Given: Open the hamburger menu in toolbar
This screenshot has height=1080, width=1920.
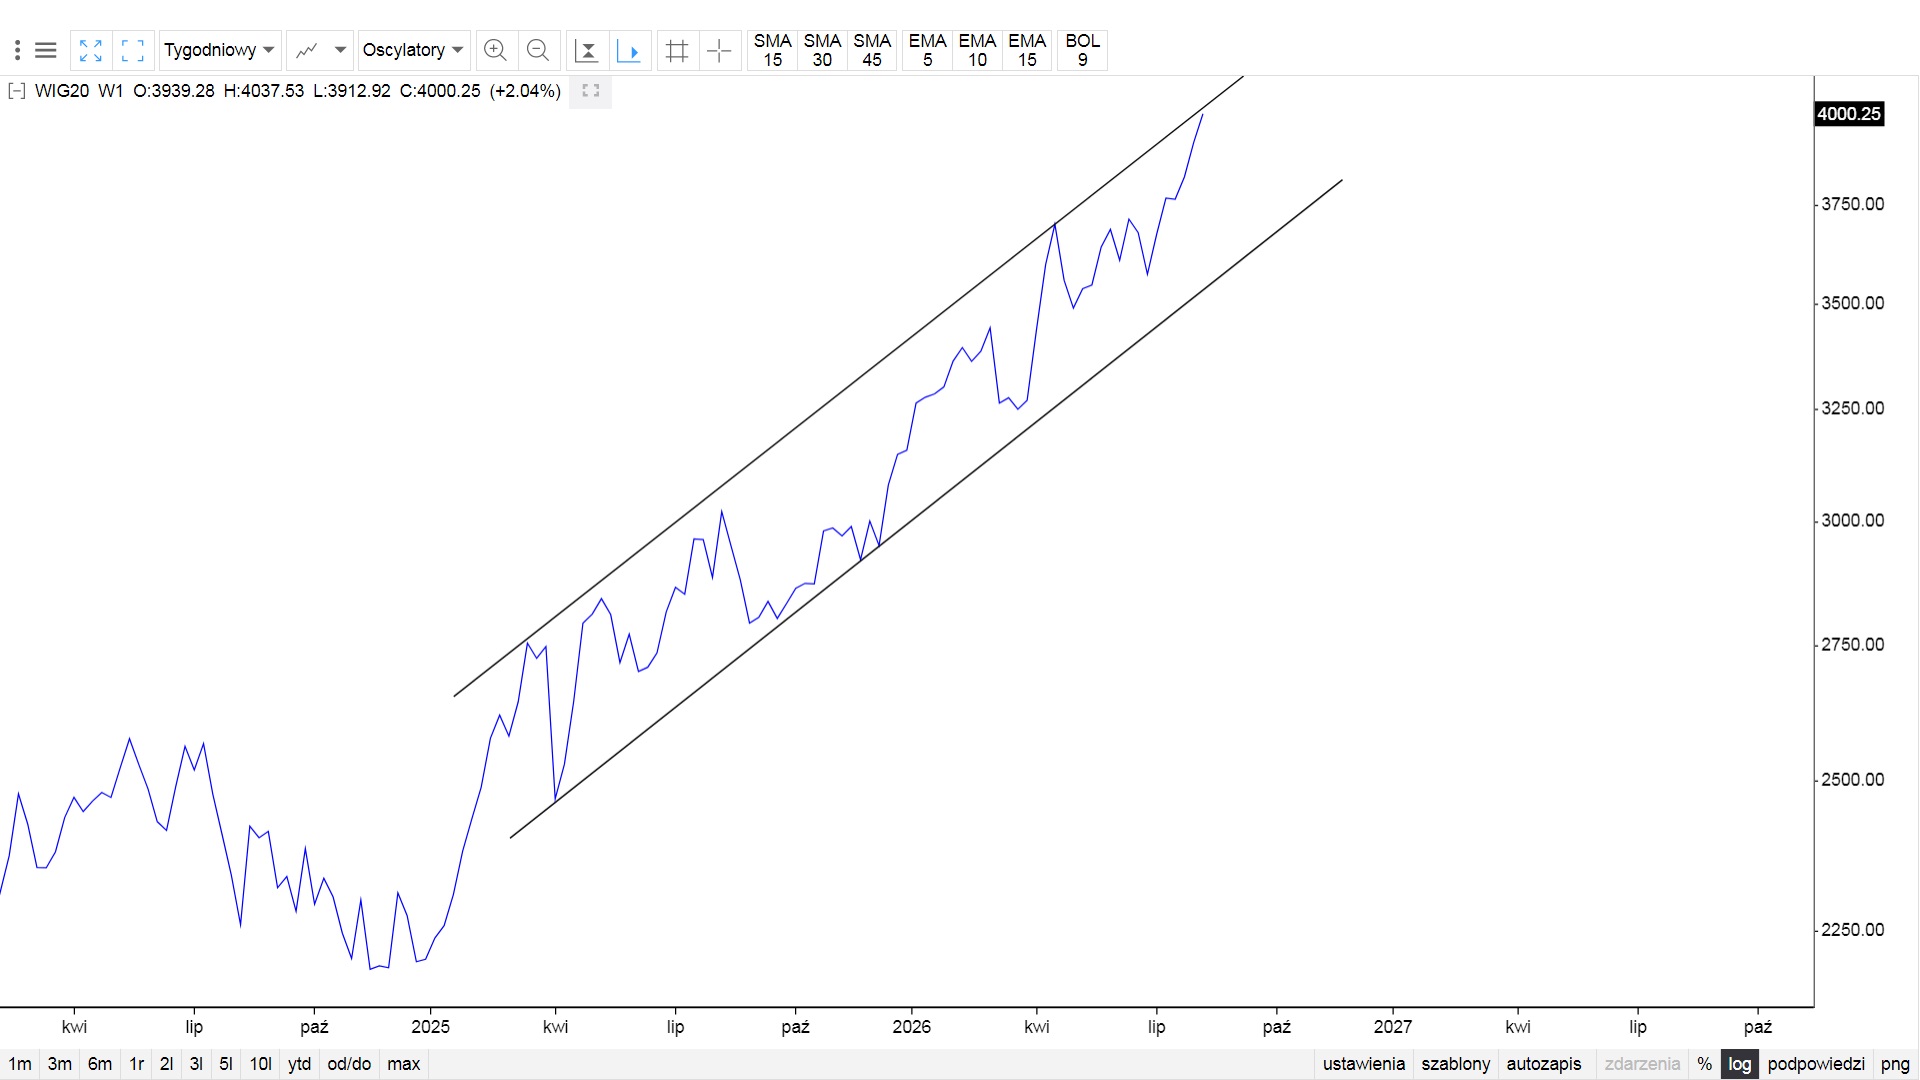Looking at the screenshot, I should point(46,50).
